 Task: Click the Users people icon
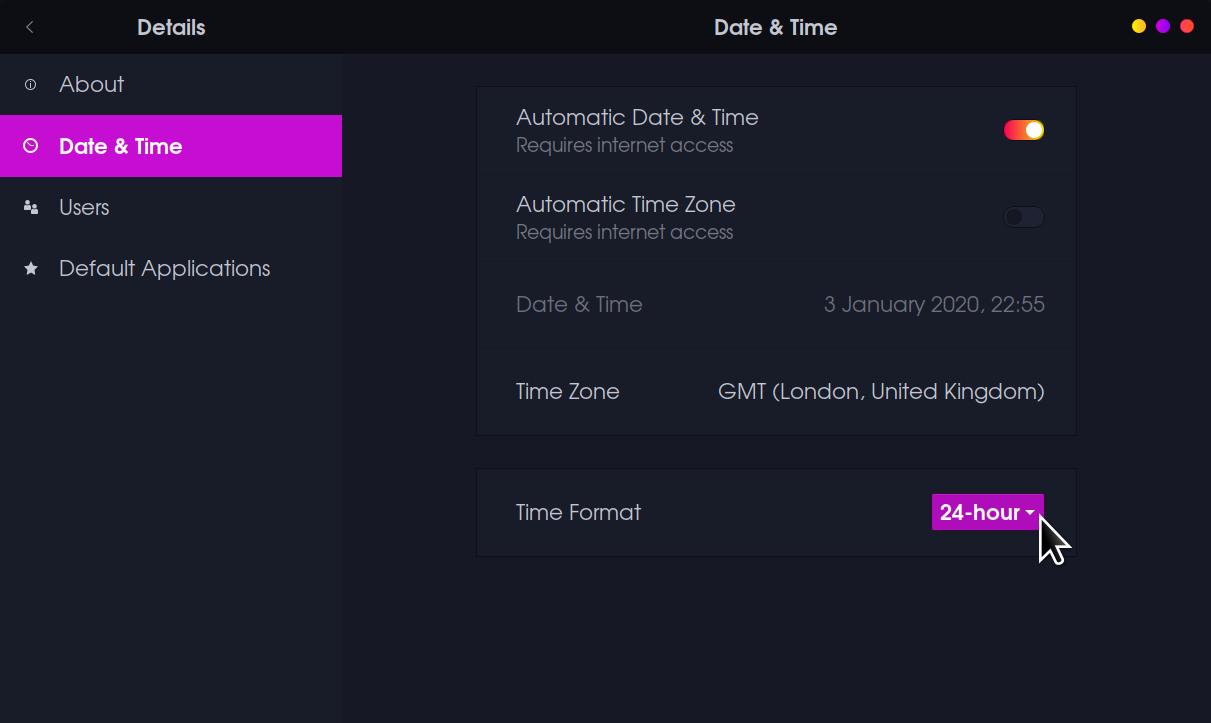[x=31, y=208]
